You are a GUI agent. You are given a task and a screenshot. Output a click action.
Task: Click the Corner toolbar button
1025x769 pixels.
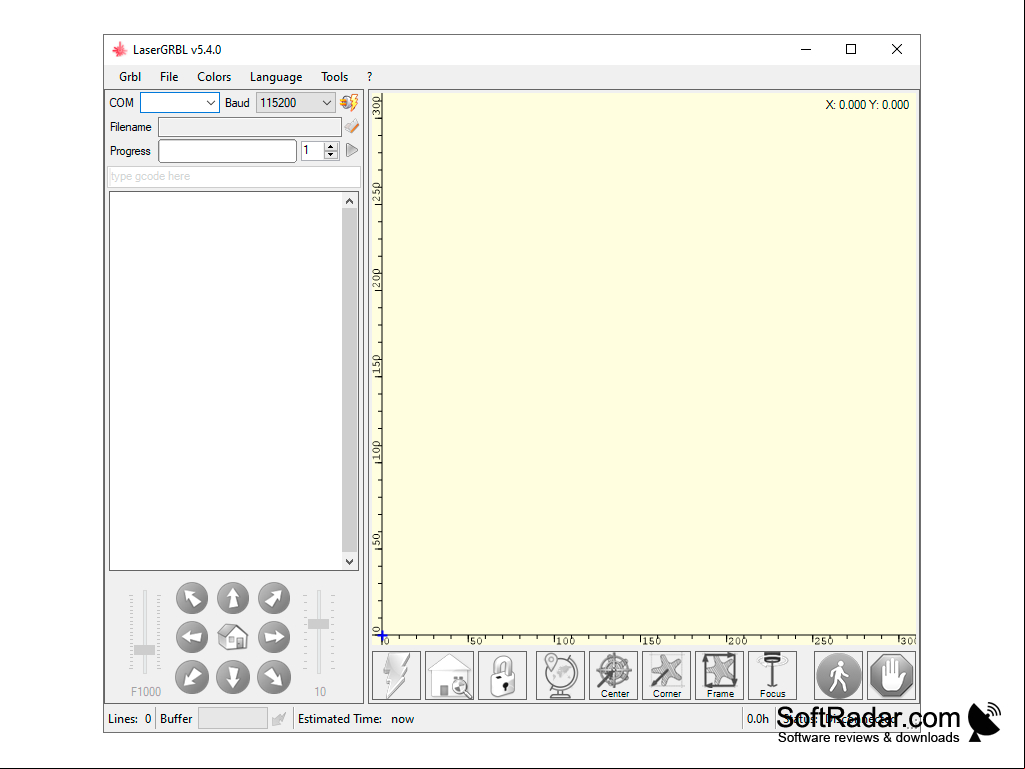pyautogui.click(x=666, y=675)
